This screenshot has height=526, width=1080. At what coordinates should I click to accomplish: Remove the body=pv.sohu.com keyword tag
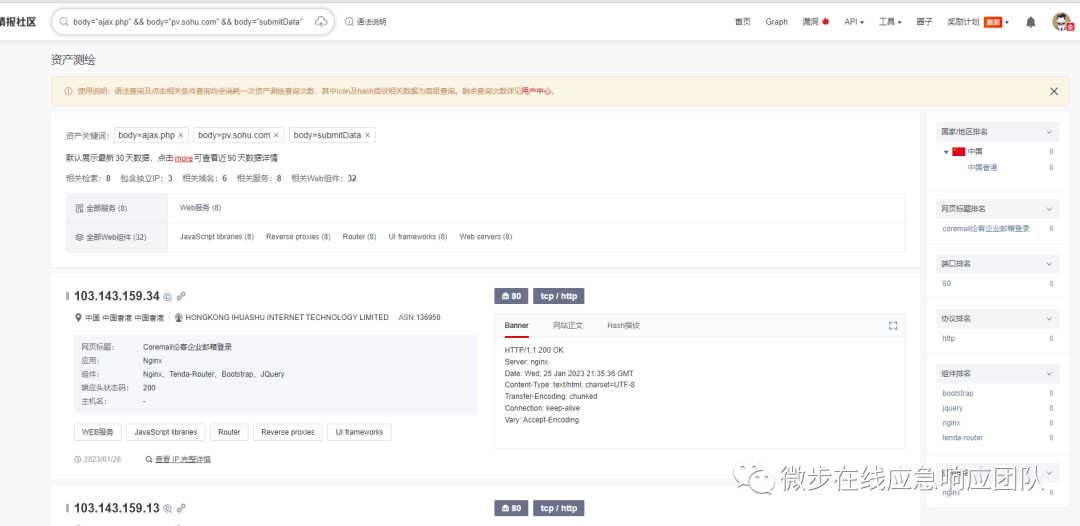click(276, 135)
